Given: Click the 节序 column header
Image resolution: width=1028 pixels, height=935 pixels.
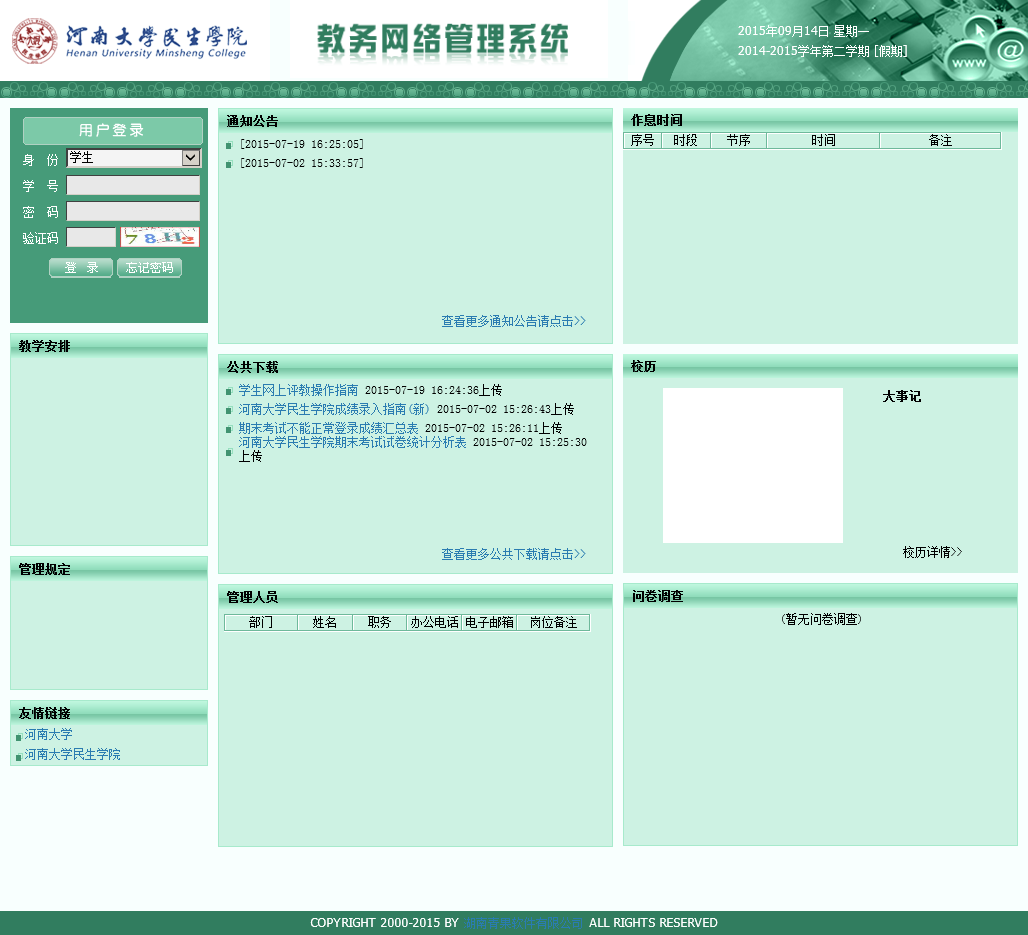Looking at the screenshot, I should 738,140.
